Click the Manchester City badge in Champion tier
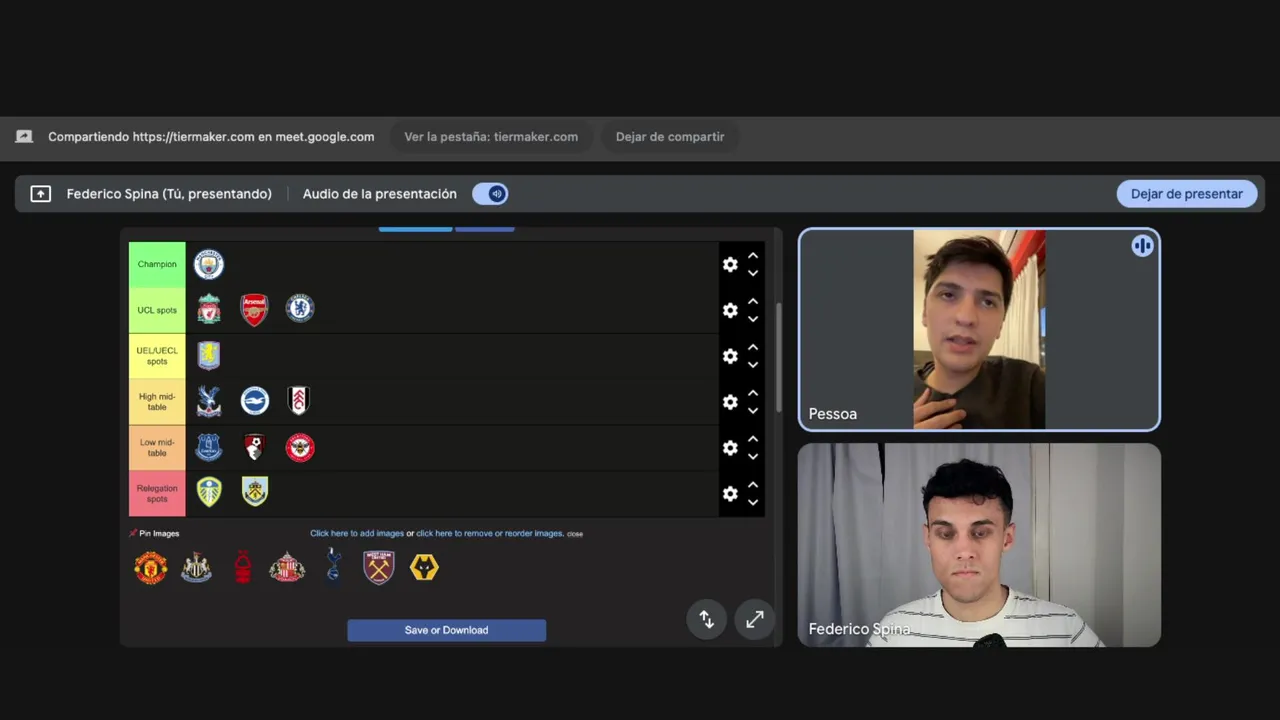The image size is (1280, 720). 209,264
